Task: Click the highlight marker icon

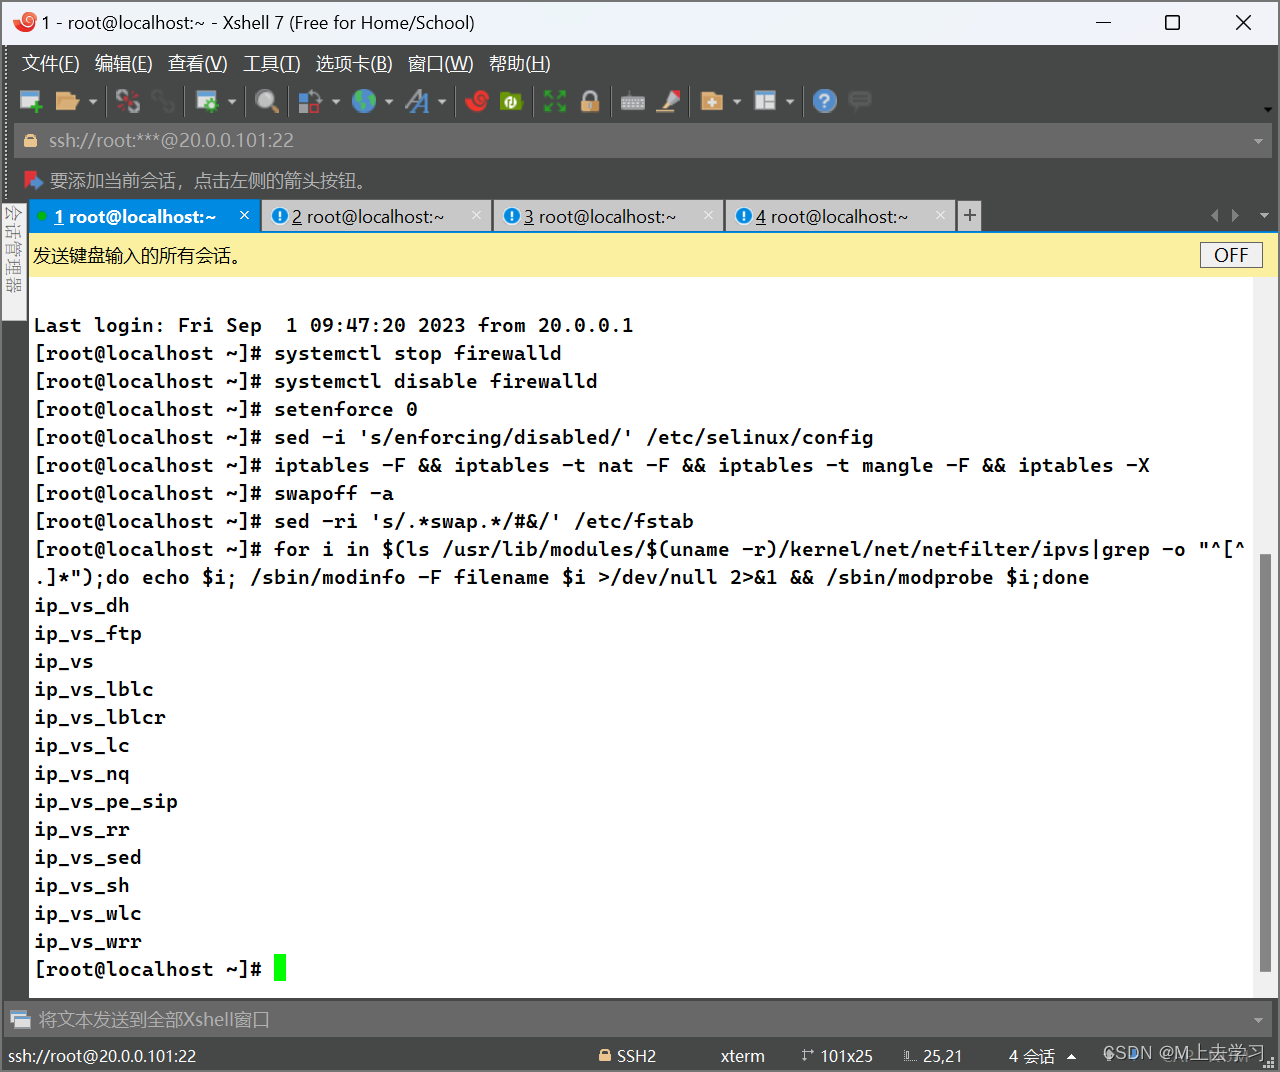Action: [668, 101]
